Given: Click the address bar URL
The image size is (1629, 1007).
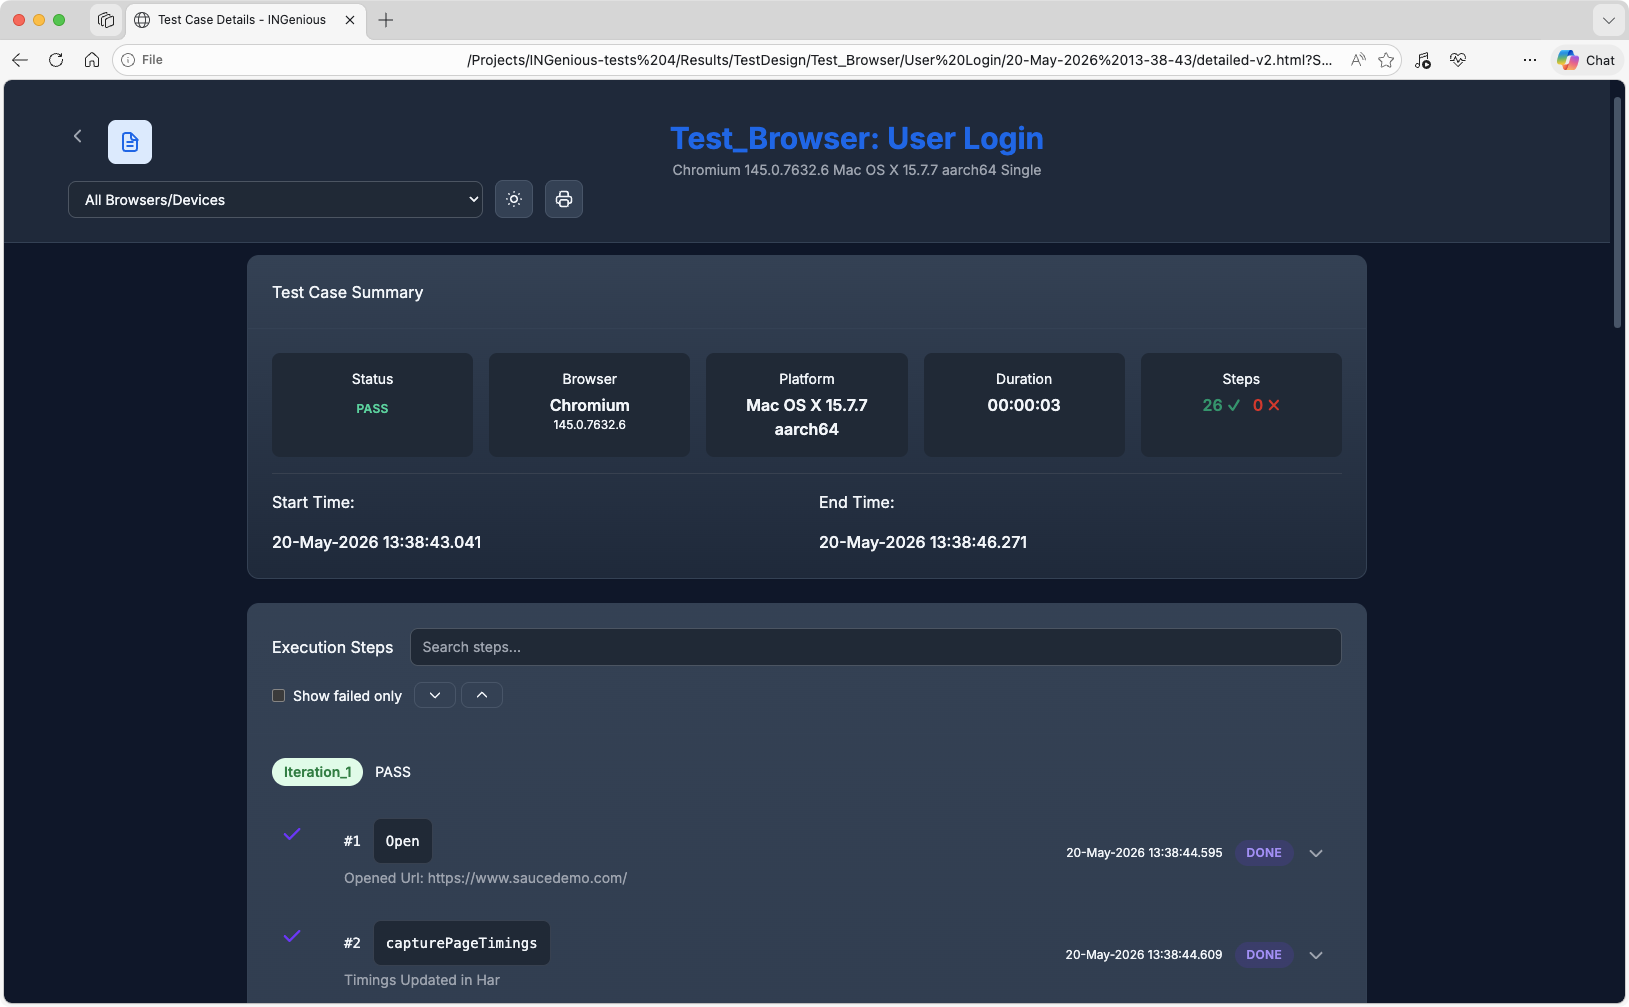Looking at the screenshot, I should click(899, 60).
